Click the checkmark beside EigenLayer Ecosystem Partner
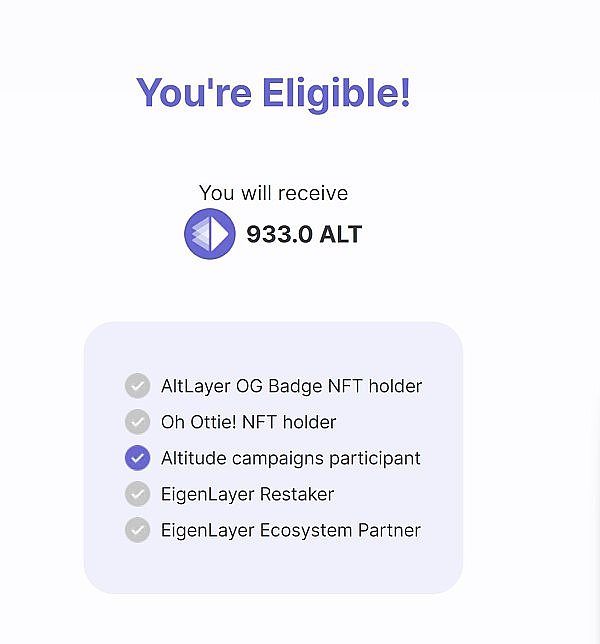This screenshot has height=644, width=600. (x=137, y=530)
